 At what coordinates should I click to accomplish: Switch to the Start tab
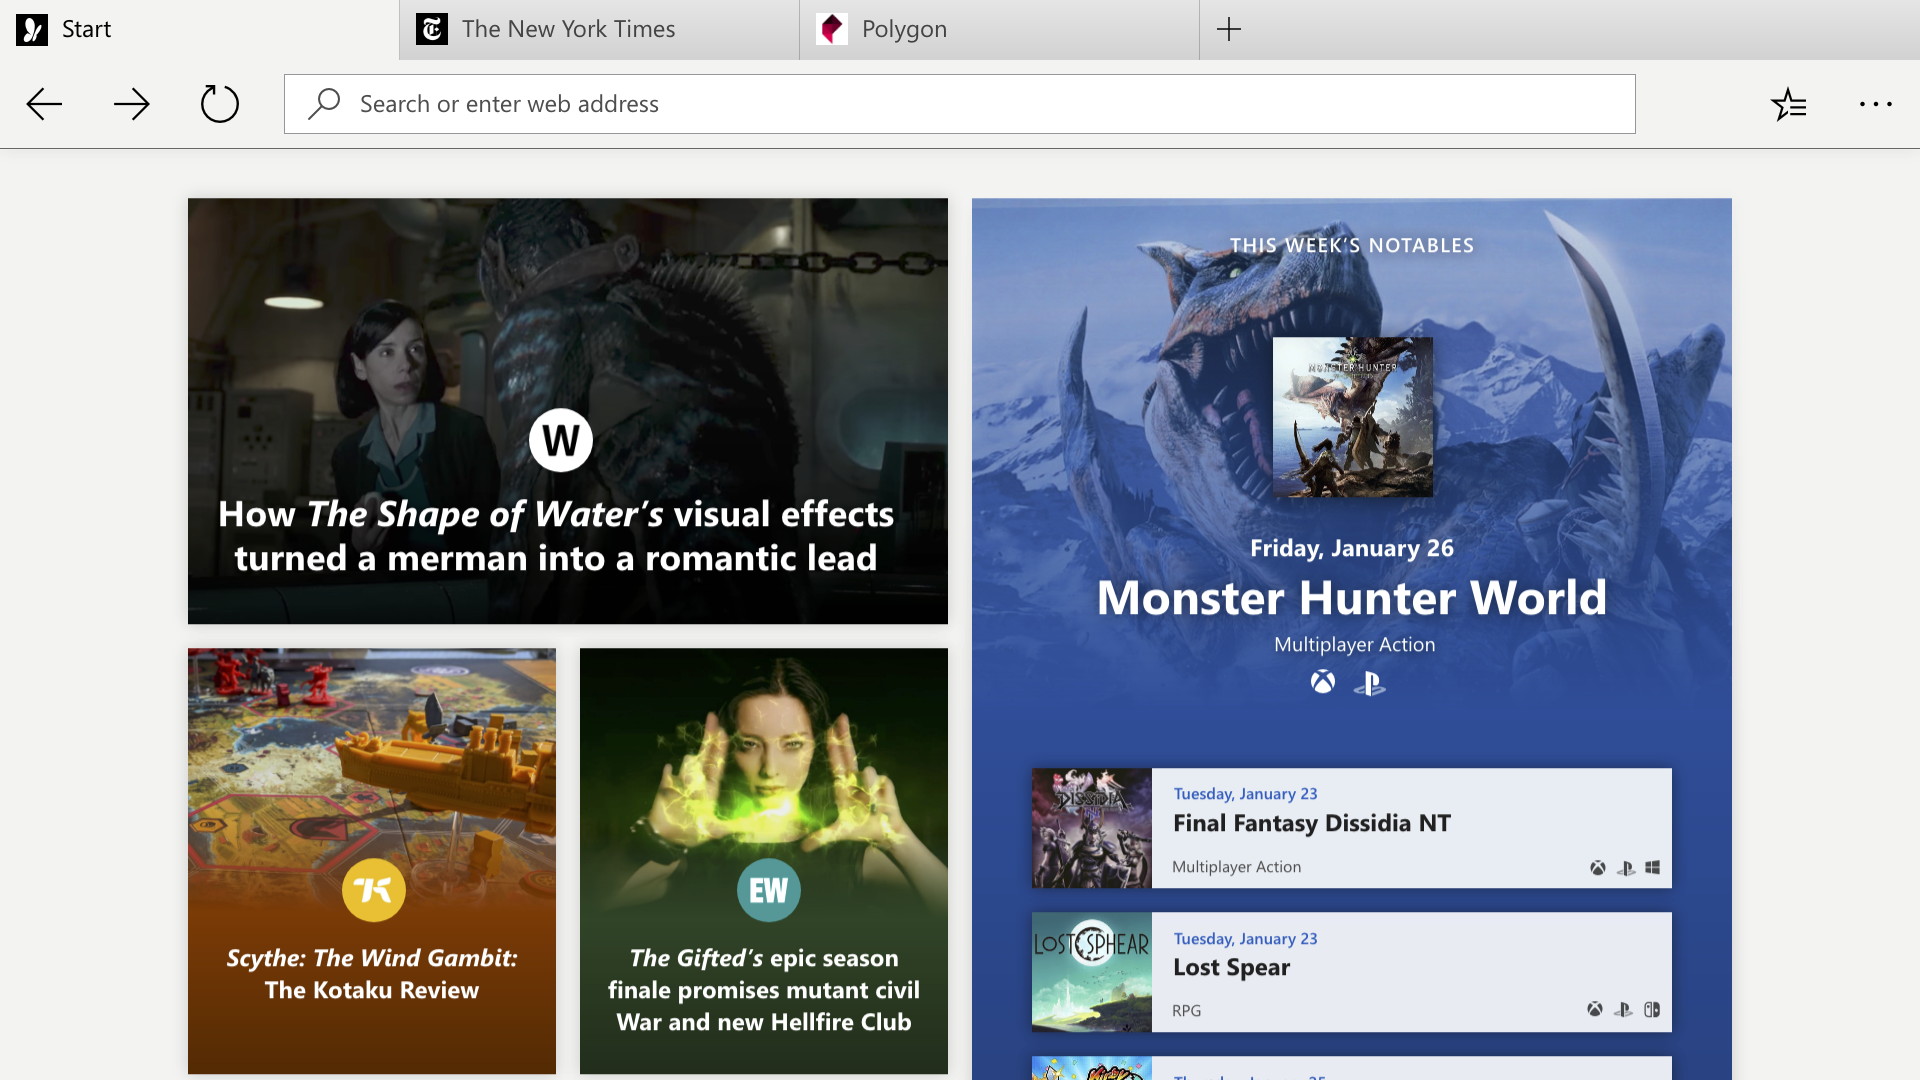pos(200,29)
